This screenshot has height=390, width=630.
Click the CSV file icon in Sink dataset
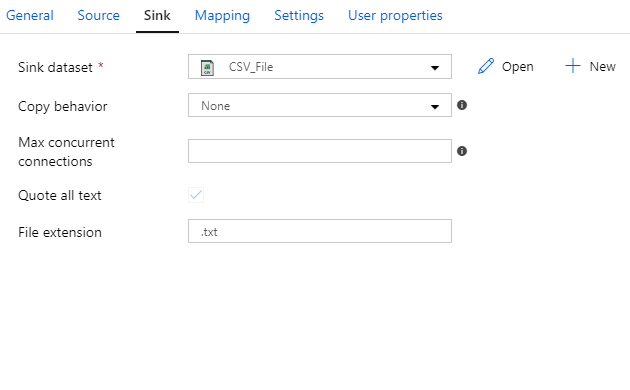tap(207, 67)
